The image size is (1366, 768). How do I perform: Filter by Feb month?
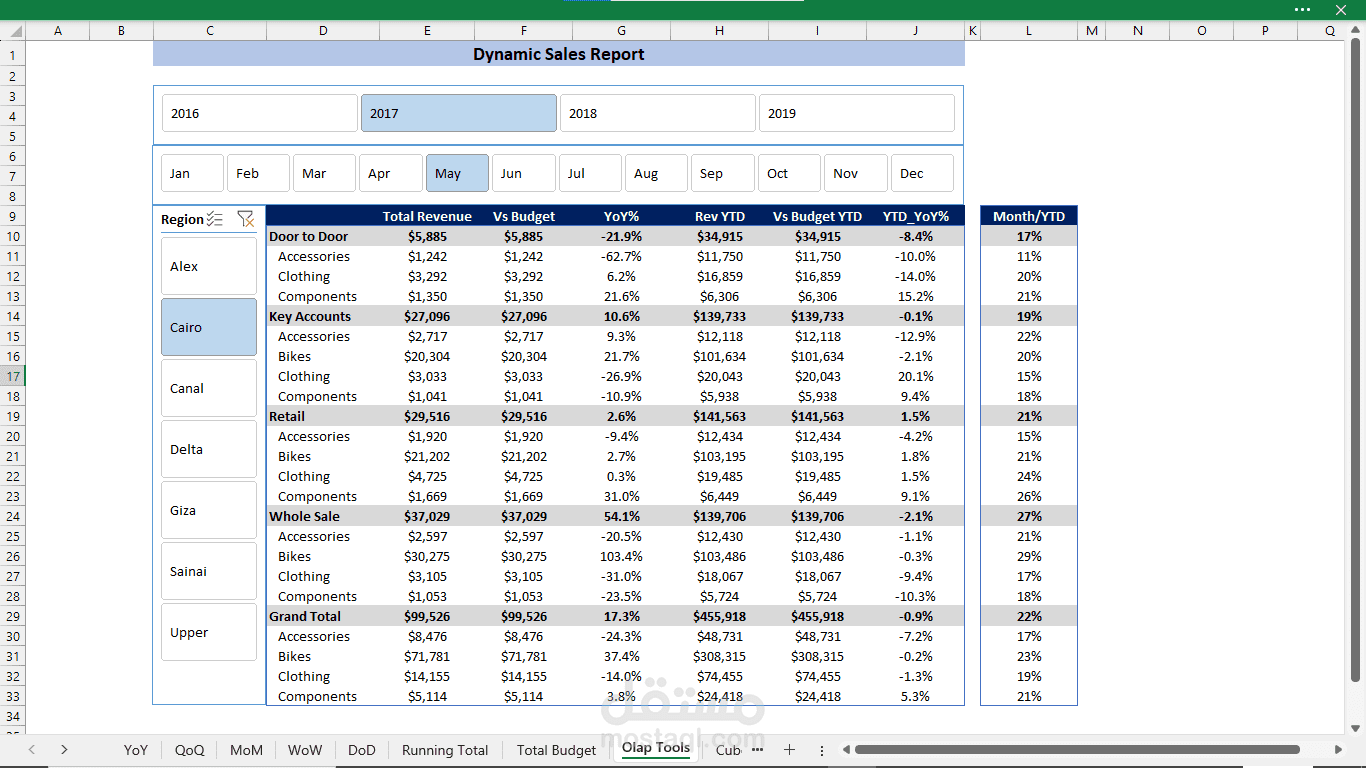tap(258, 173)
